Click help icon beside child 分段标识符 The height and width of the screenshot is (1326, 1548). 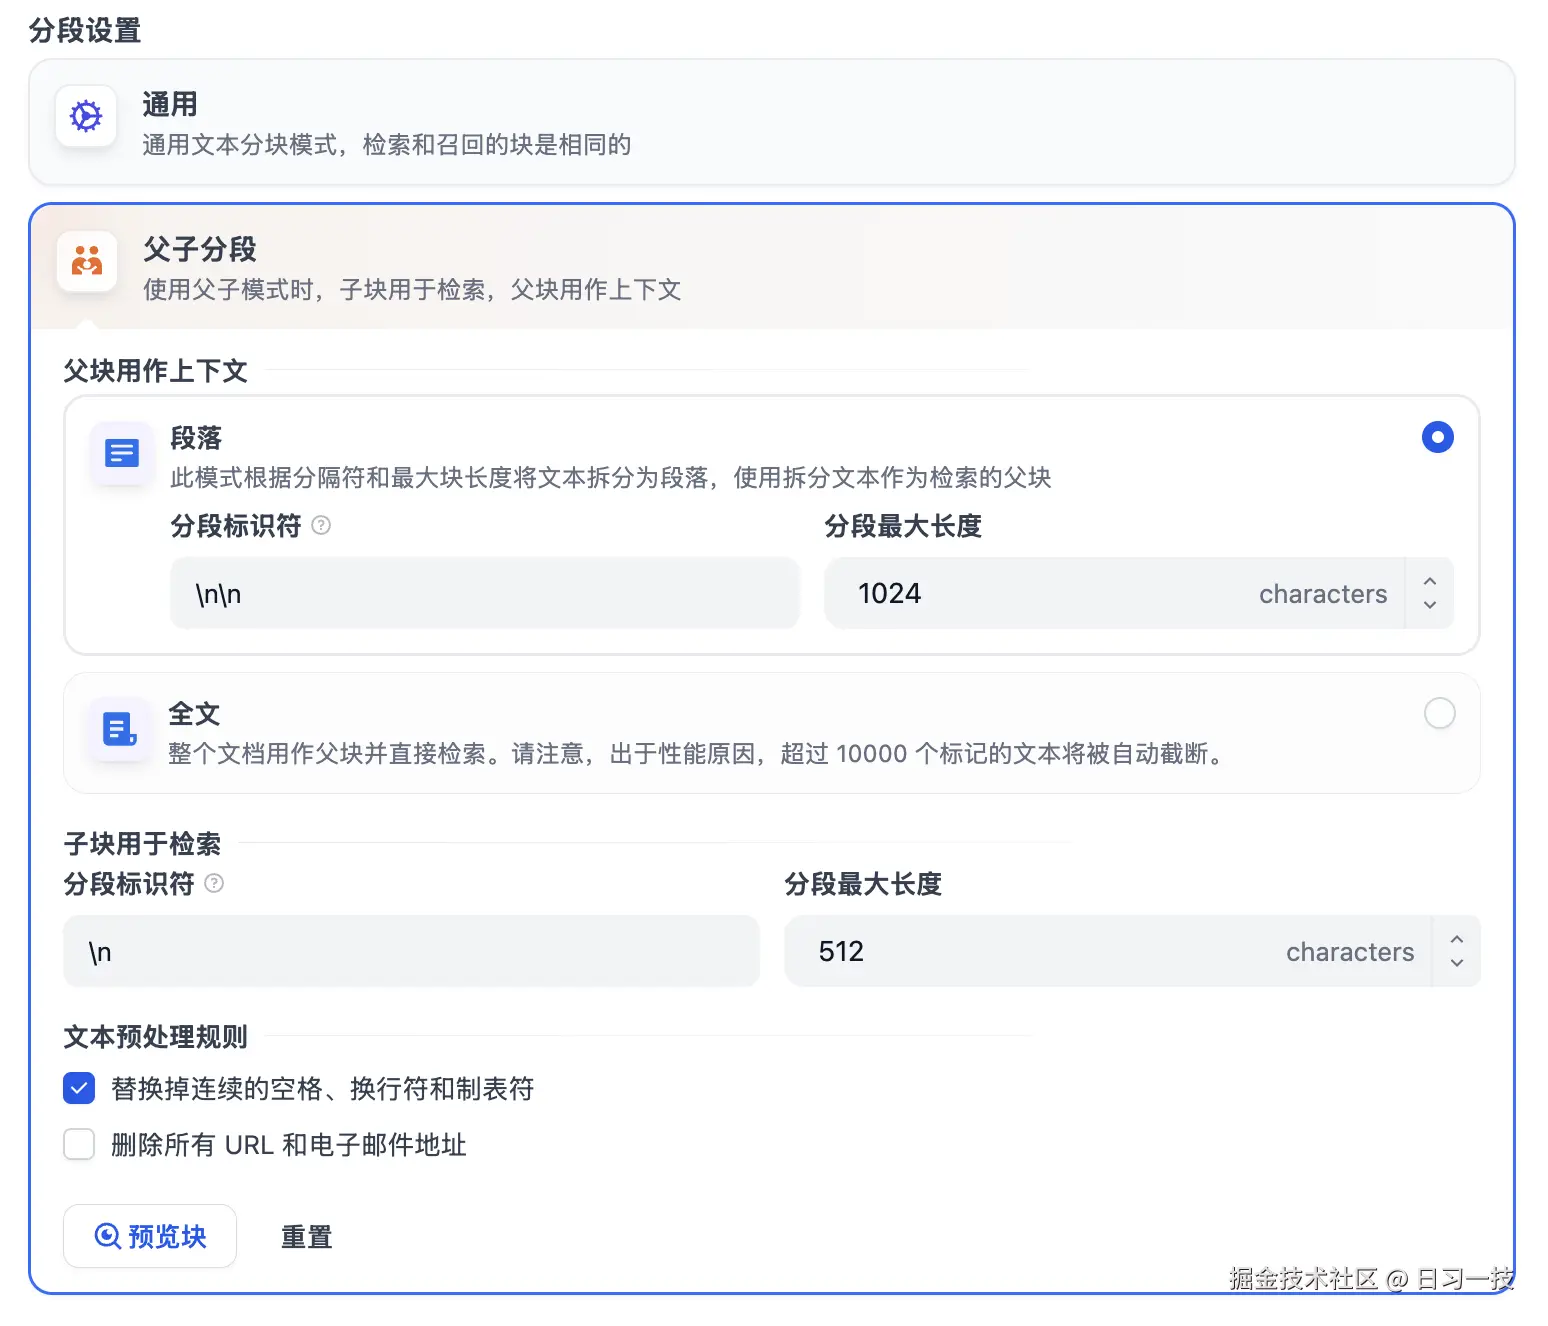214,883
